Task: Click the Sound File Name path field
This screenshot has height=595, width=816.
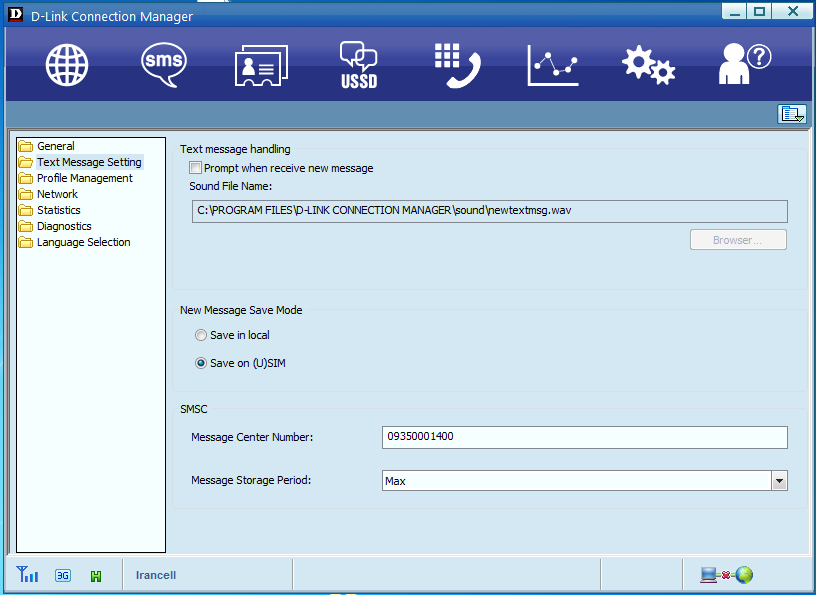Action: pos(489,211)
